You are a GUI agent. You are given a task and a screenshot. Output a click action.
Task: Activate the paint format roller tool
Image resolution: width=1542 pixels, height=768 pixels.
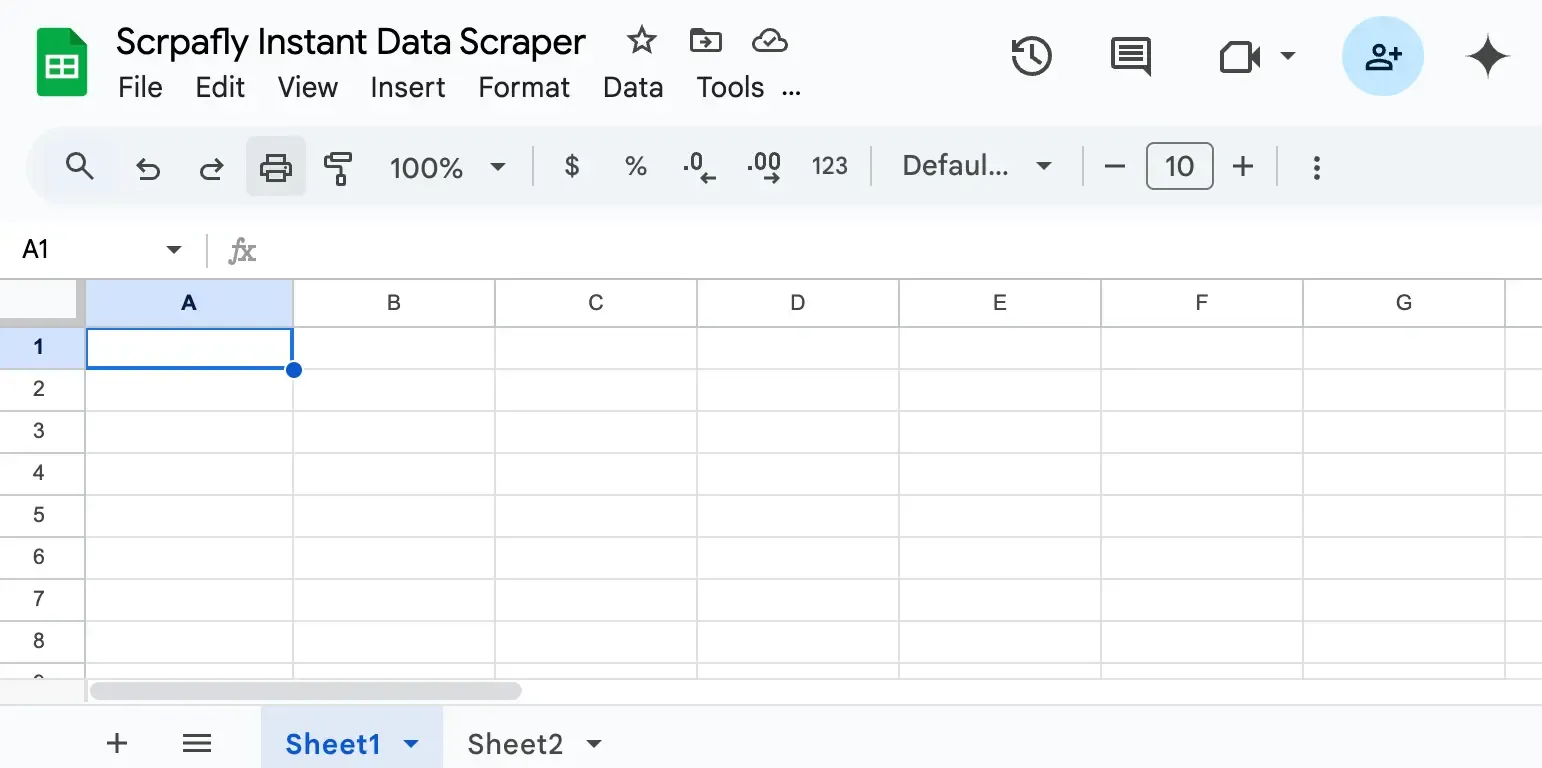click(x=338, y=167)
